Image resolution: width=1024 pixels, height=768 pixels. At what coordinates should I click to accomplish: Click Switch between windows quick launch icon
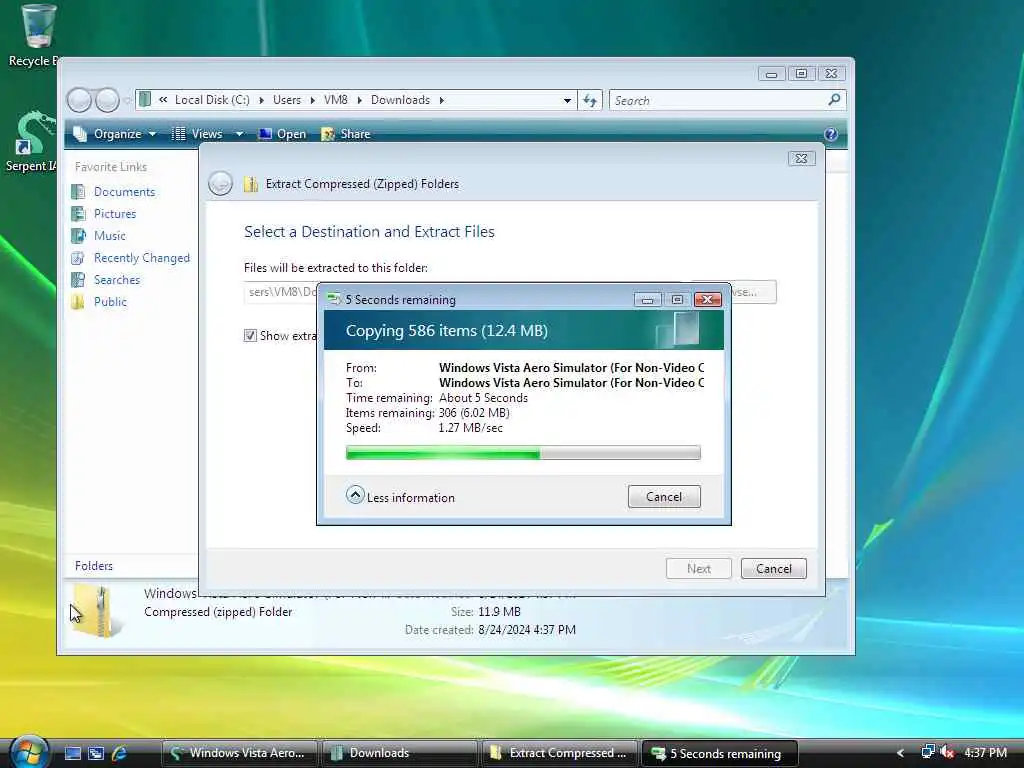point(96,753)
